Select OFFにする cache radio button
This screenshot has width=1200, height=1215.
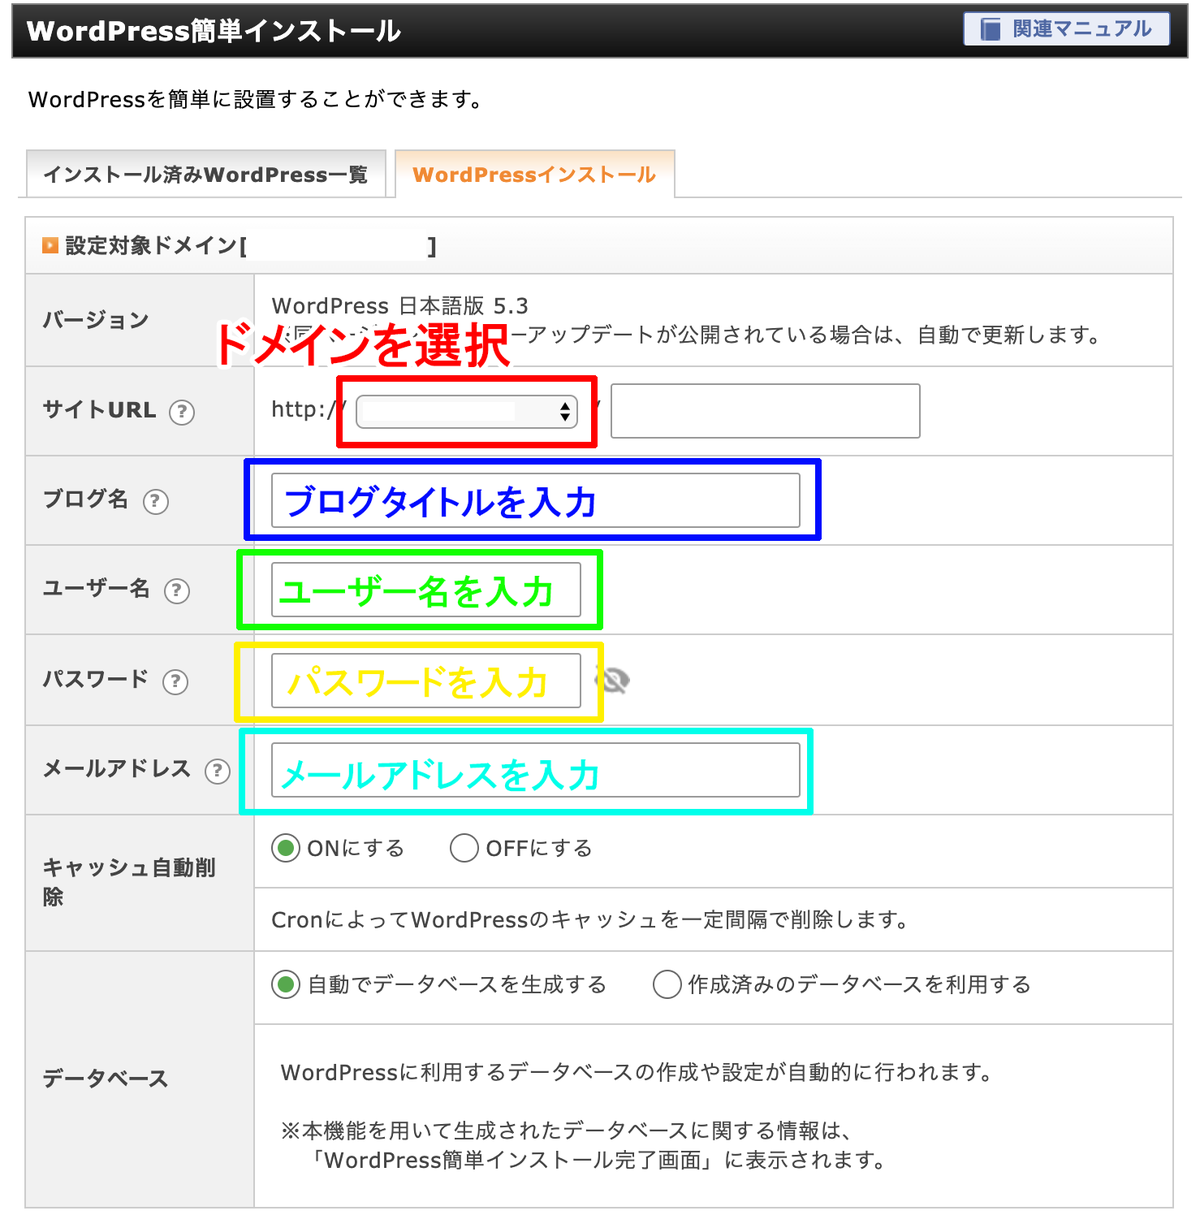coord(464,848)
